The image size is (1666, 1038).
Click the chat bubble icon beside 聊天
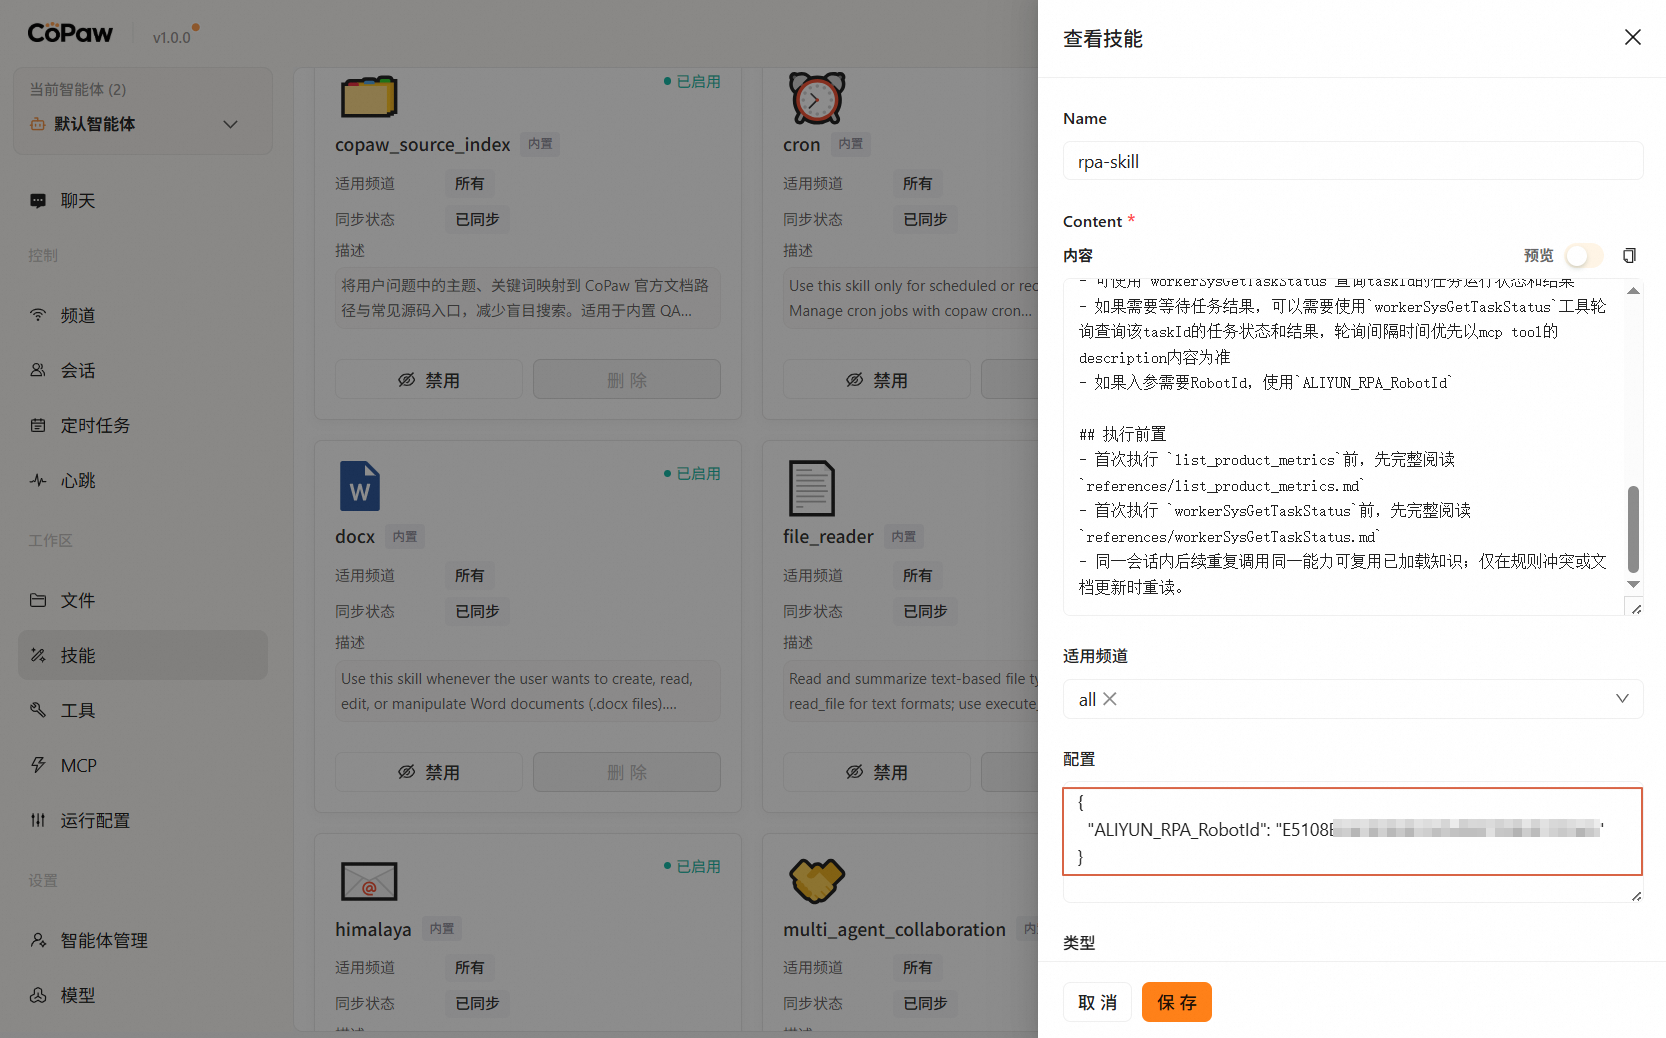(38, 201)
